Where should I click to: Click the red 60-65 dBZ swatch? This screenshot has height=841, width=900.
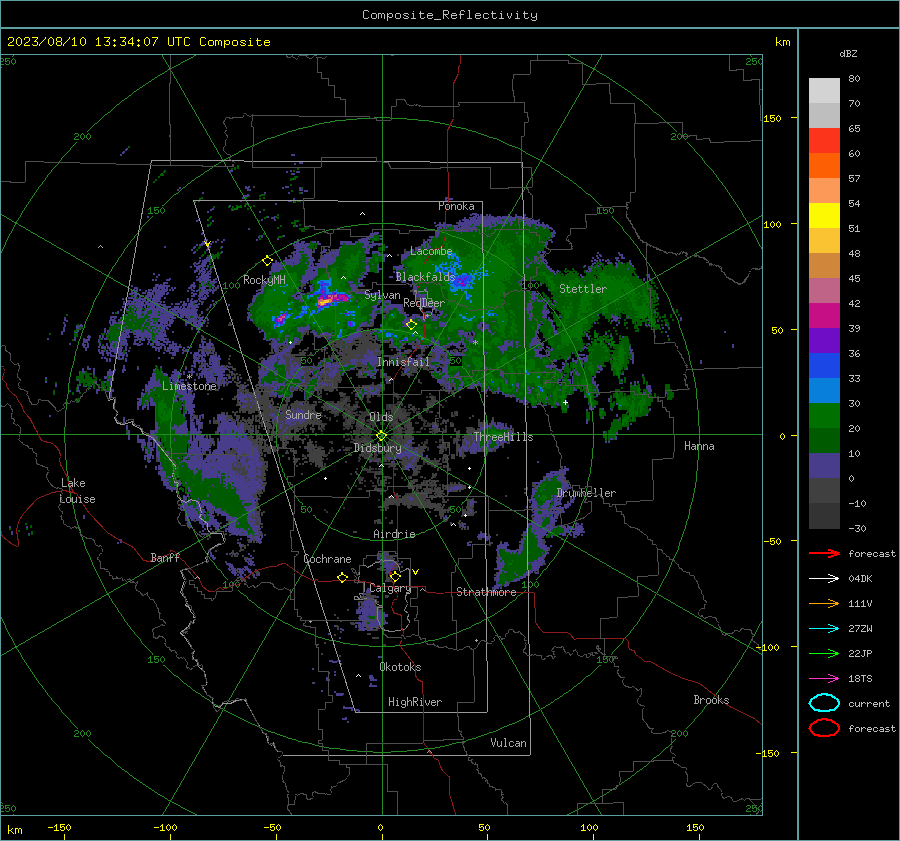[x=824, y=141]
